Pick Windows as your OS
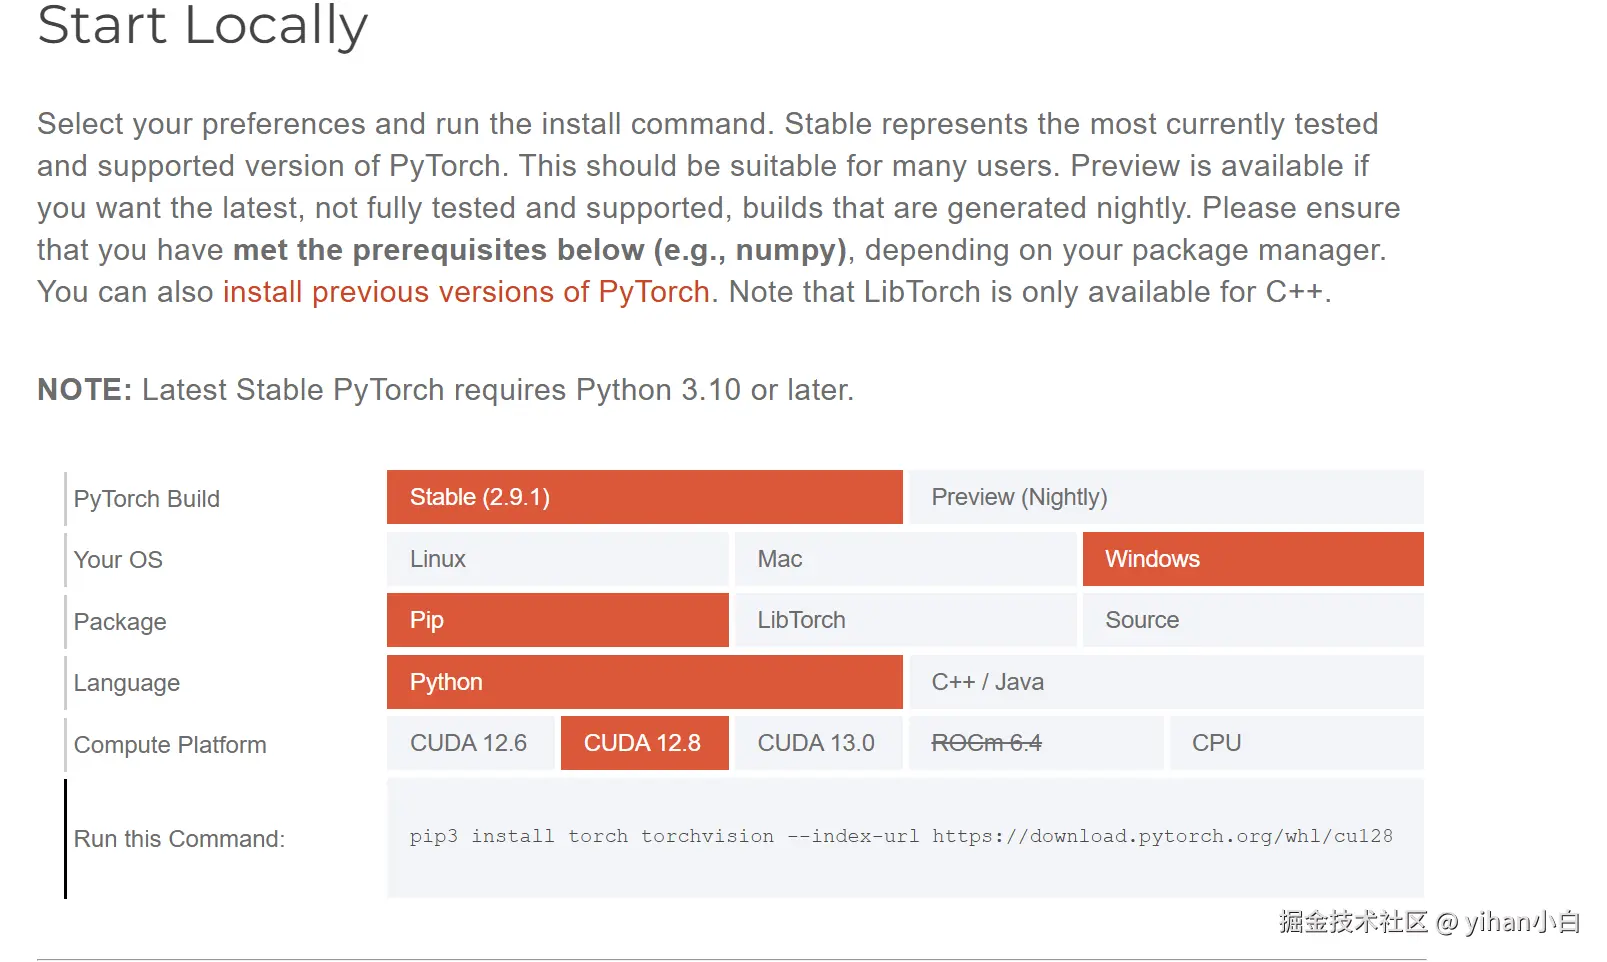This screenshot has width=1607, height=962. click(1252, 559)
